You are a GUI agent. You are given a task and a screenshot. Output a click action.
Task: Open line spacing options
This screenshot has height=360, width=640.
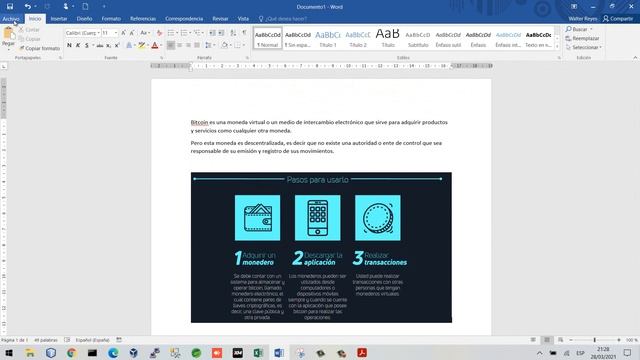(x=209, y=45)
